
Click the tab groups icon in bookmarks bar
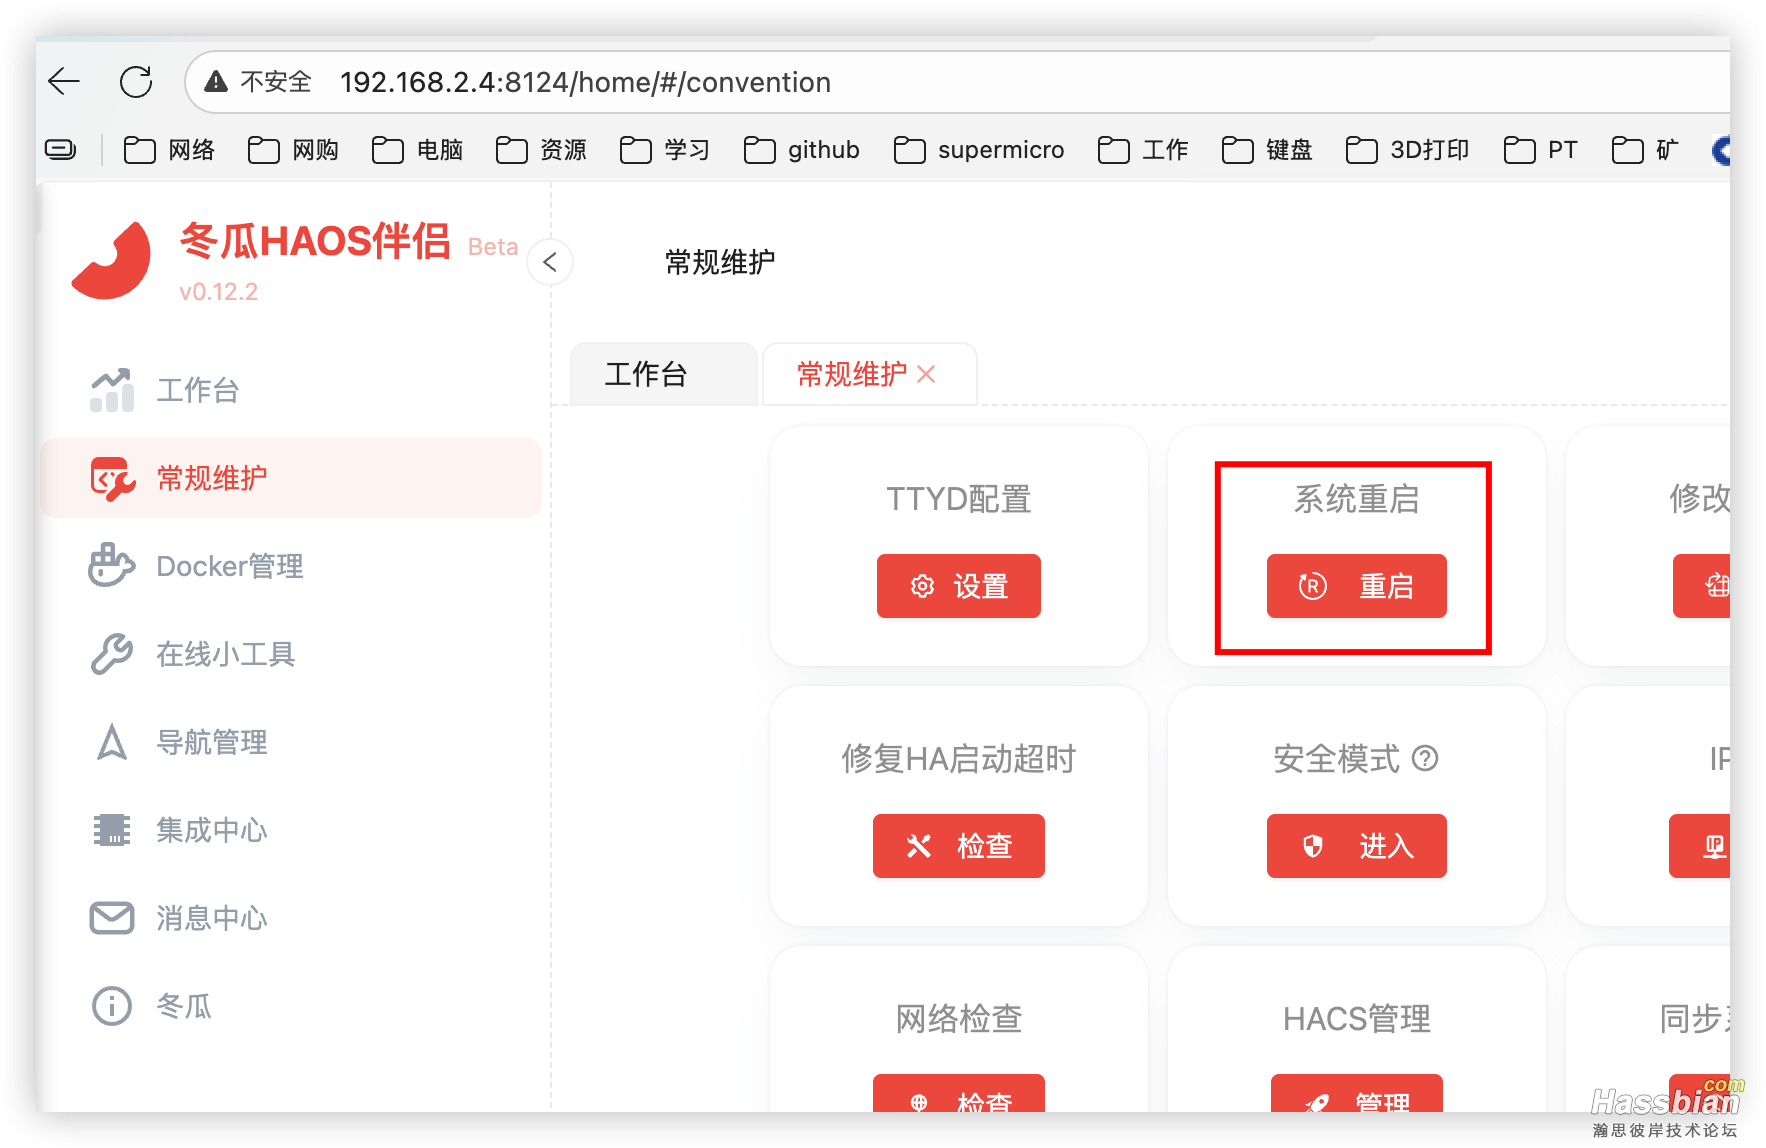coord(61,150)
